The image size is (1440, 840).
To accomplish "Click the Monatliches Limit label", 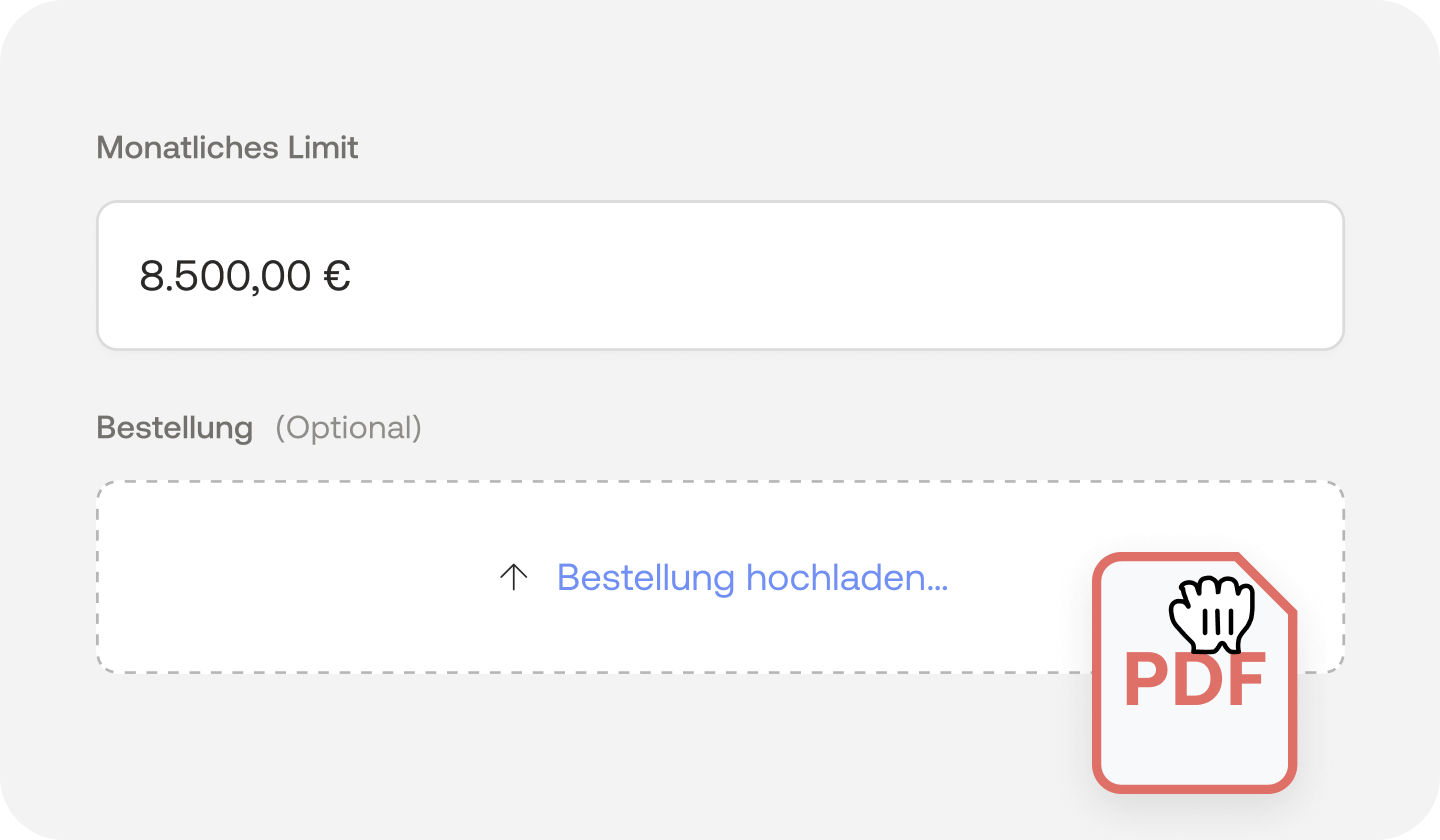I will tap(227, 147).
